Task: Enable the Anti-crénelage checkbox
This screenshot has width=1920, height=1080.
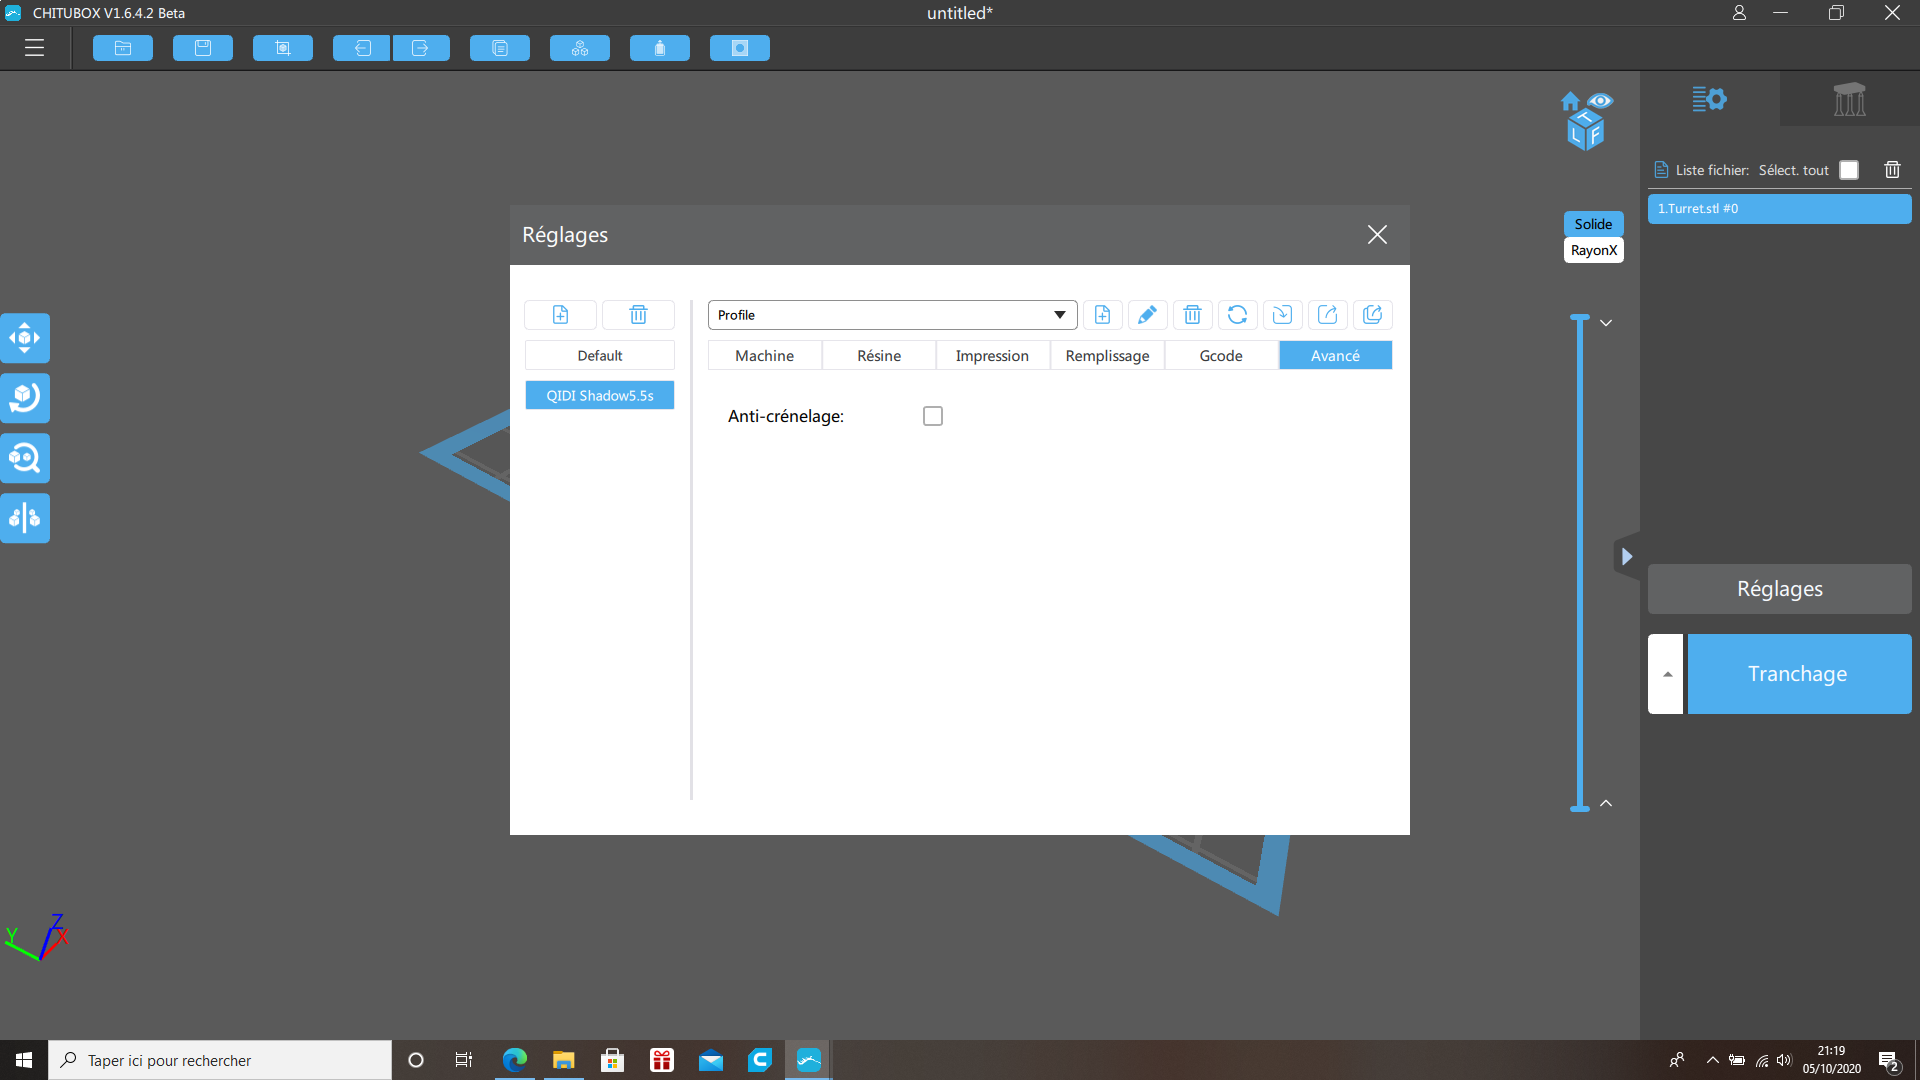Action: coord(933,416)
